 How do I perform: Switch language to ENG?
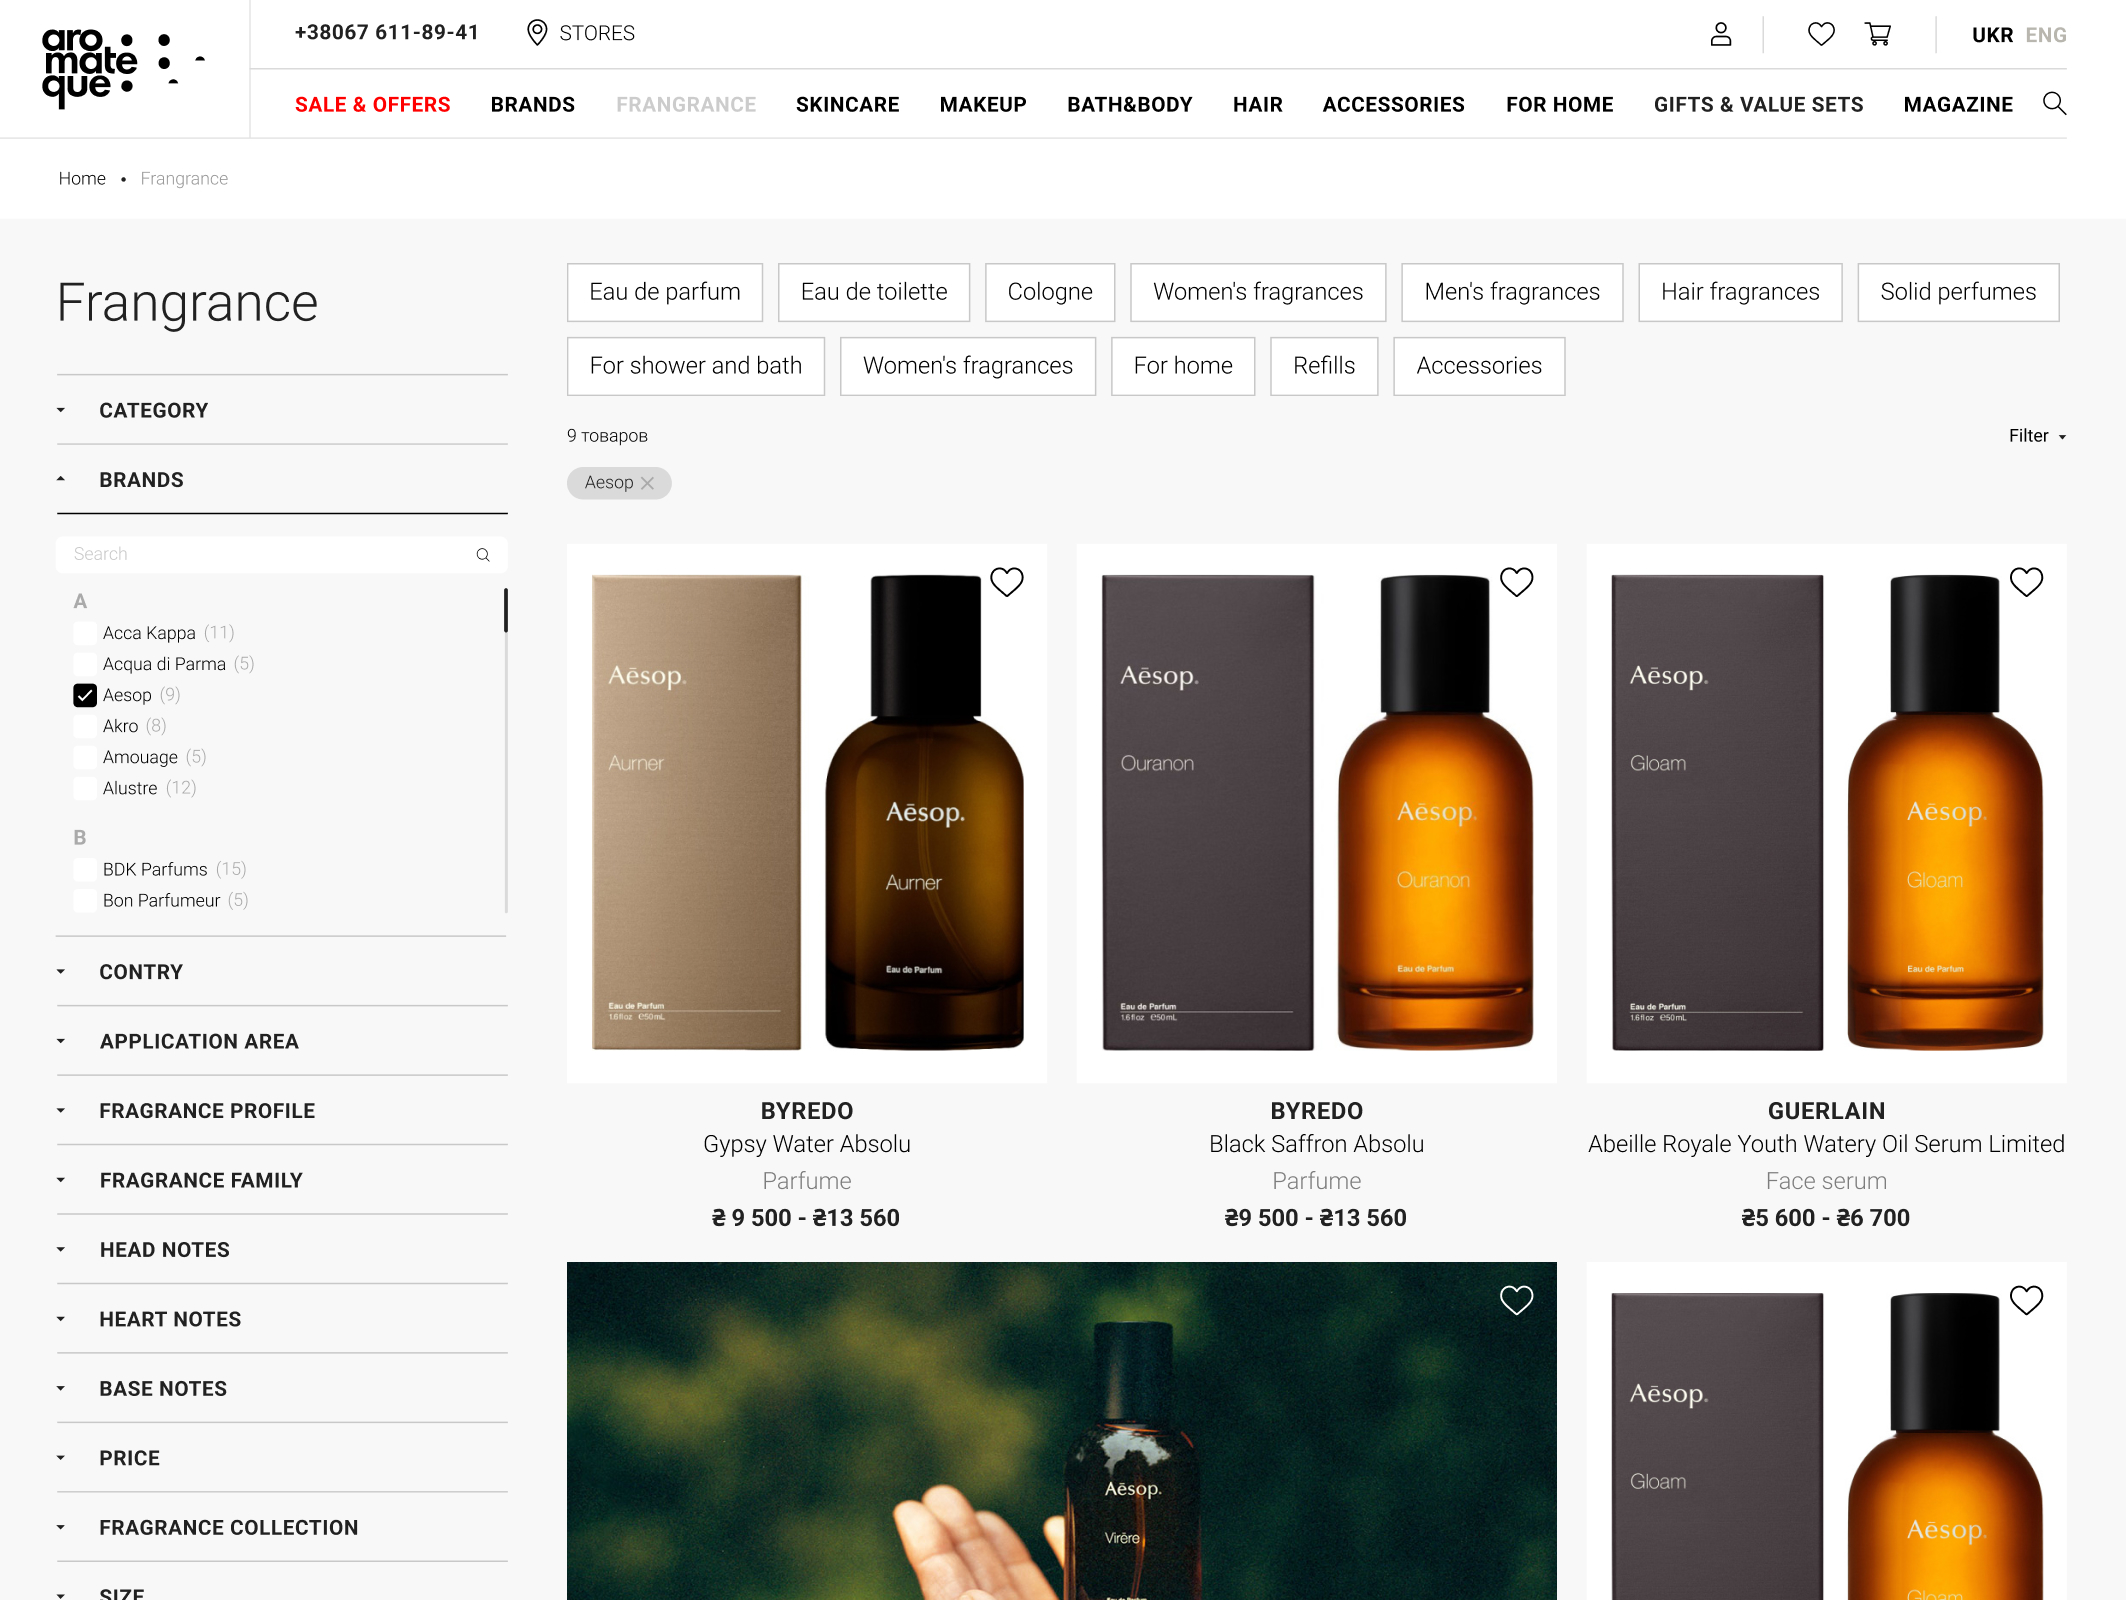(x=2046, y=35)
